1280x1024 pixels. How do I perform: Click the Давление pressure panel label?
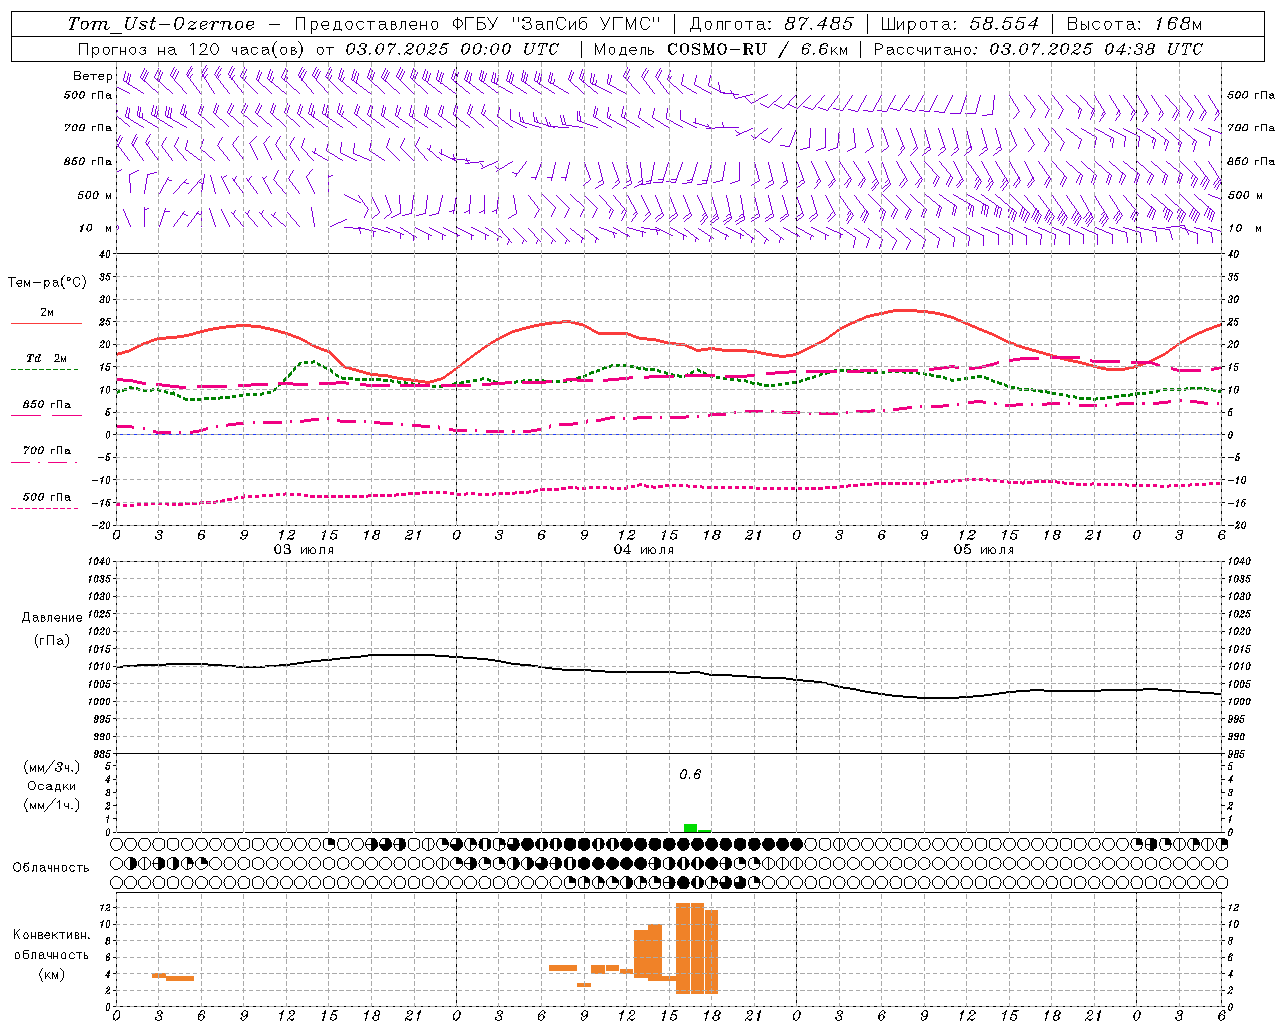coord(52,617)
